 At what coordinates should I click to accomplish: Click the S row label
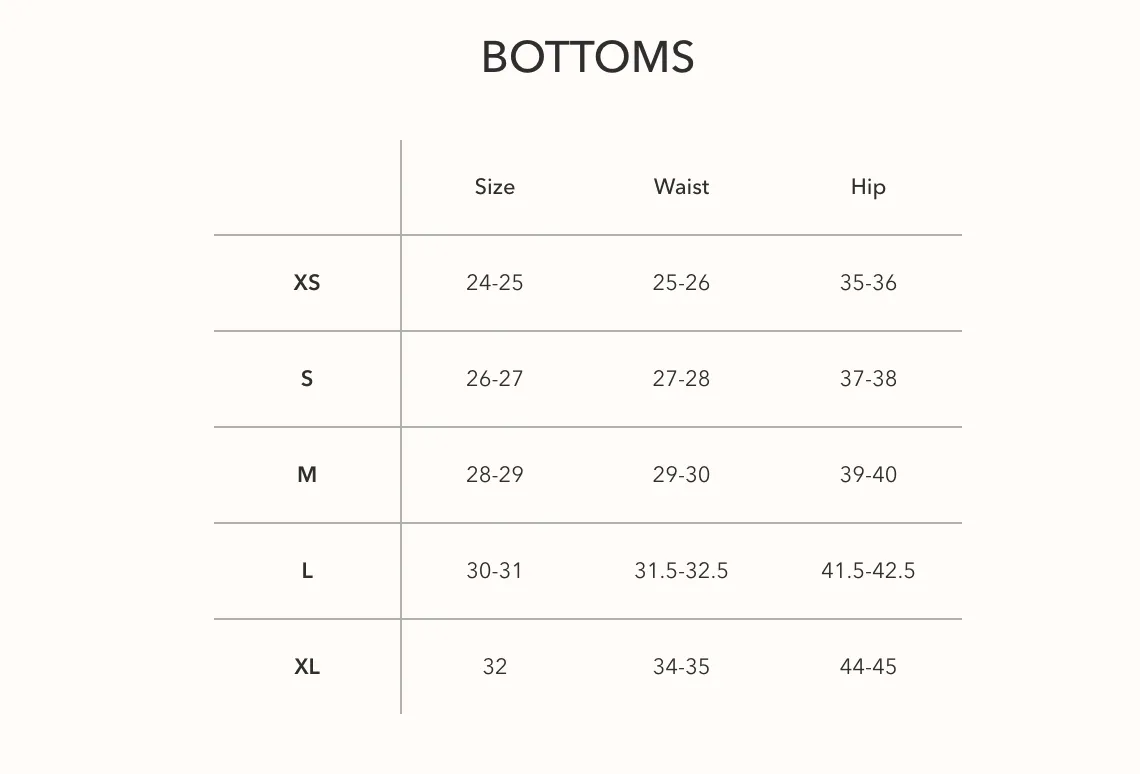tap(307, 379)
